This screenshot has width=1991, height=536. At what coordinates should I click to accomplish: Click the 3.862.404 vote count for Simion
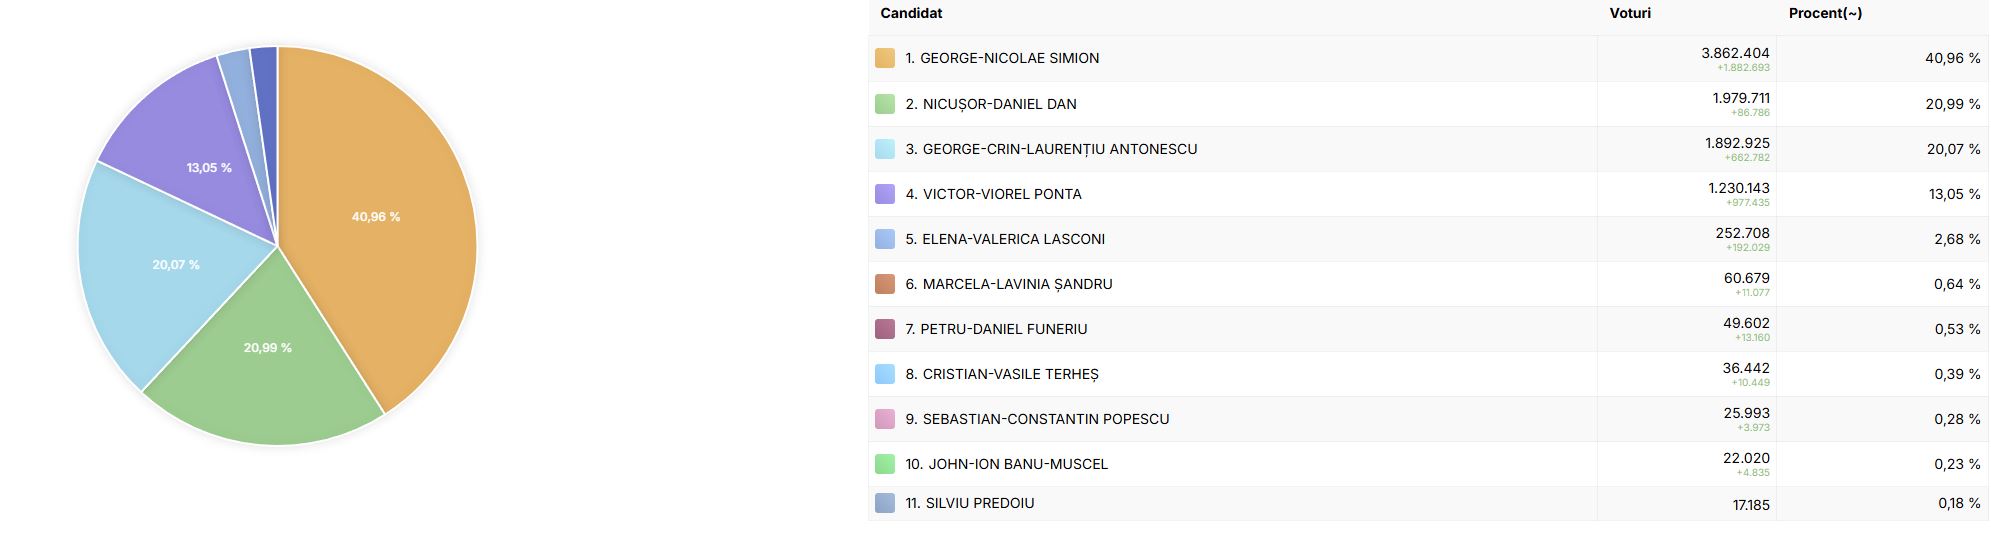(x=1735, y=53)
